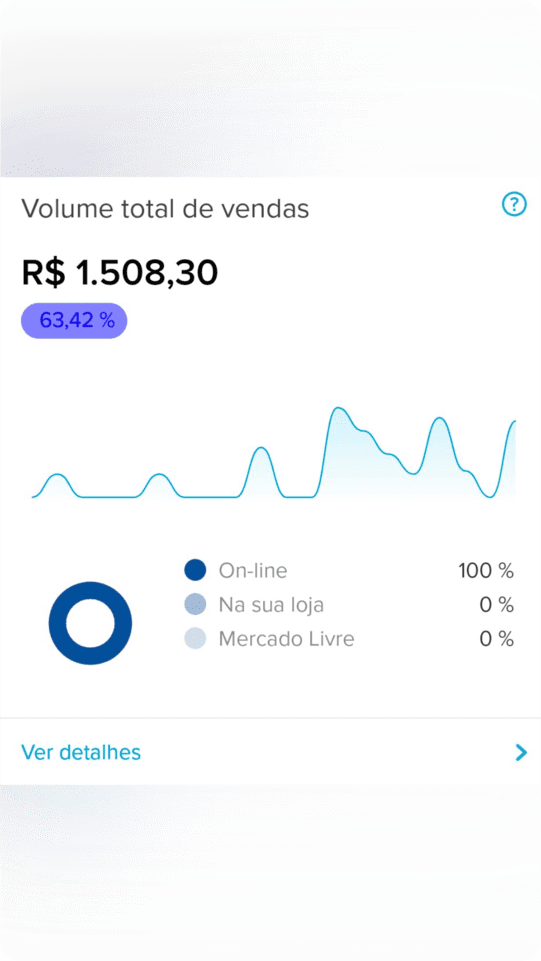Select the Mercado Livre legend dot
This screenshot has height=961, width=541.
tap(195, 639)
